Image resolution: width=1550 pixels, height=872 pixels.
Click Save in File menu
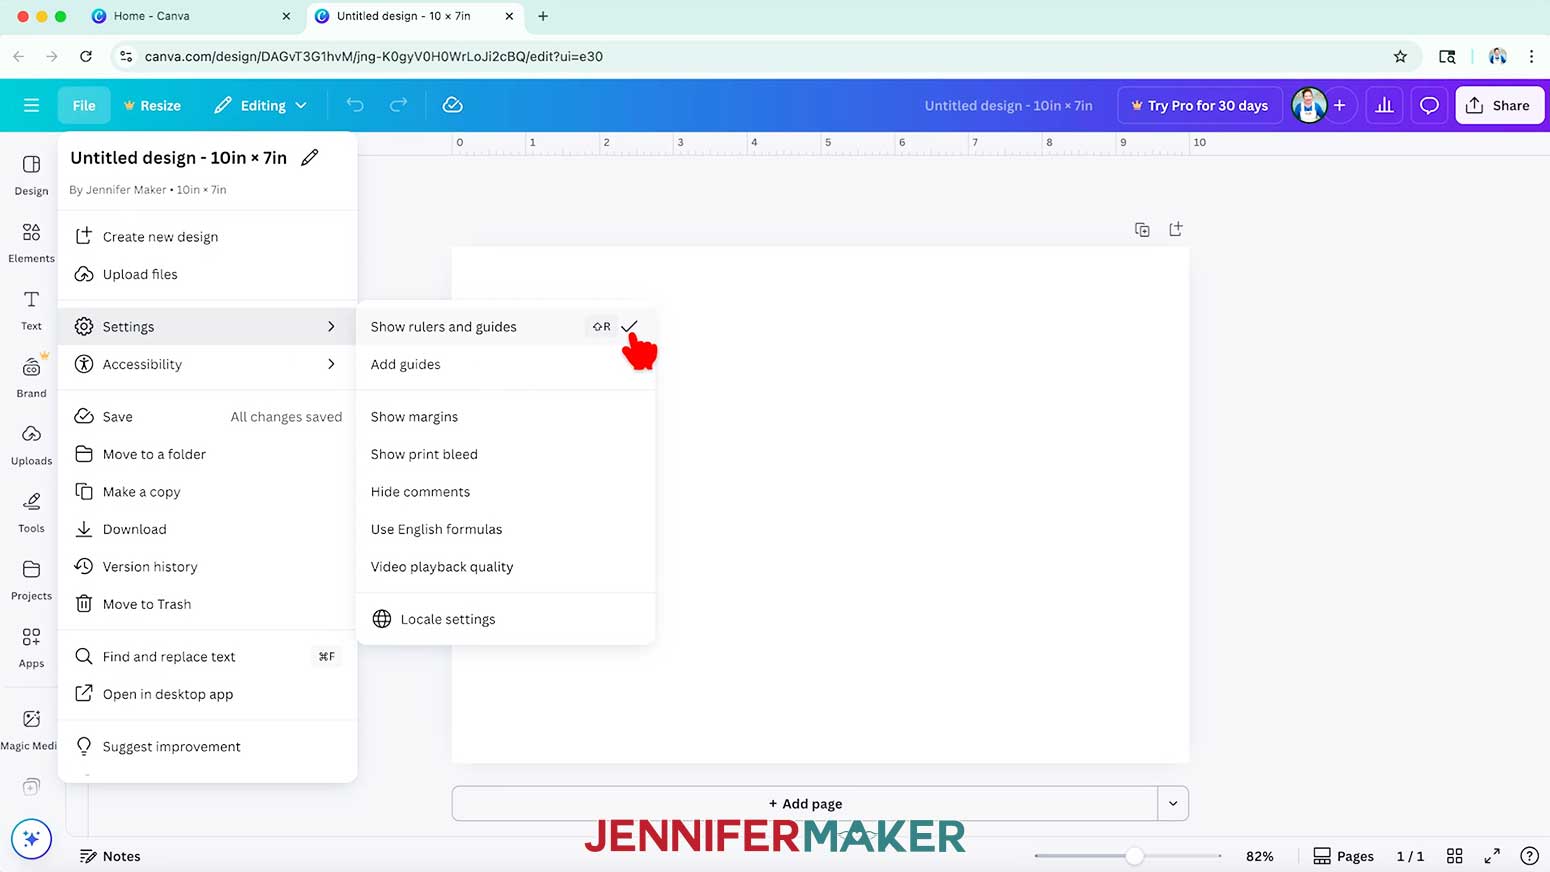point(207,417)
